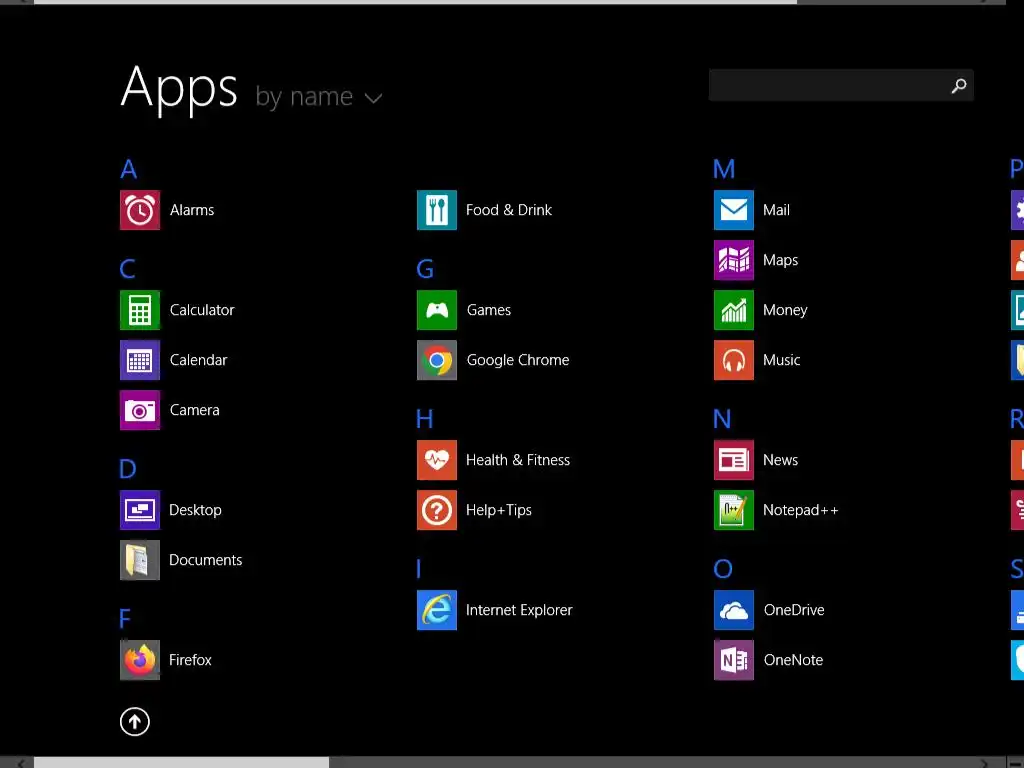Select the letter C group header
The width and height of the screenshot is (1024, 768).
[128, 269]
